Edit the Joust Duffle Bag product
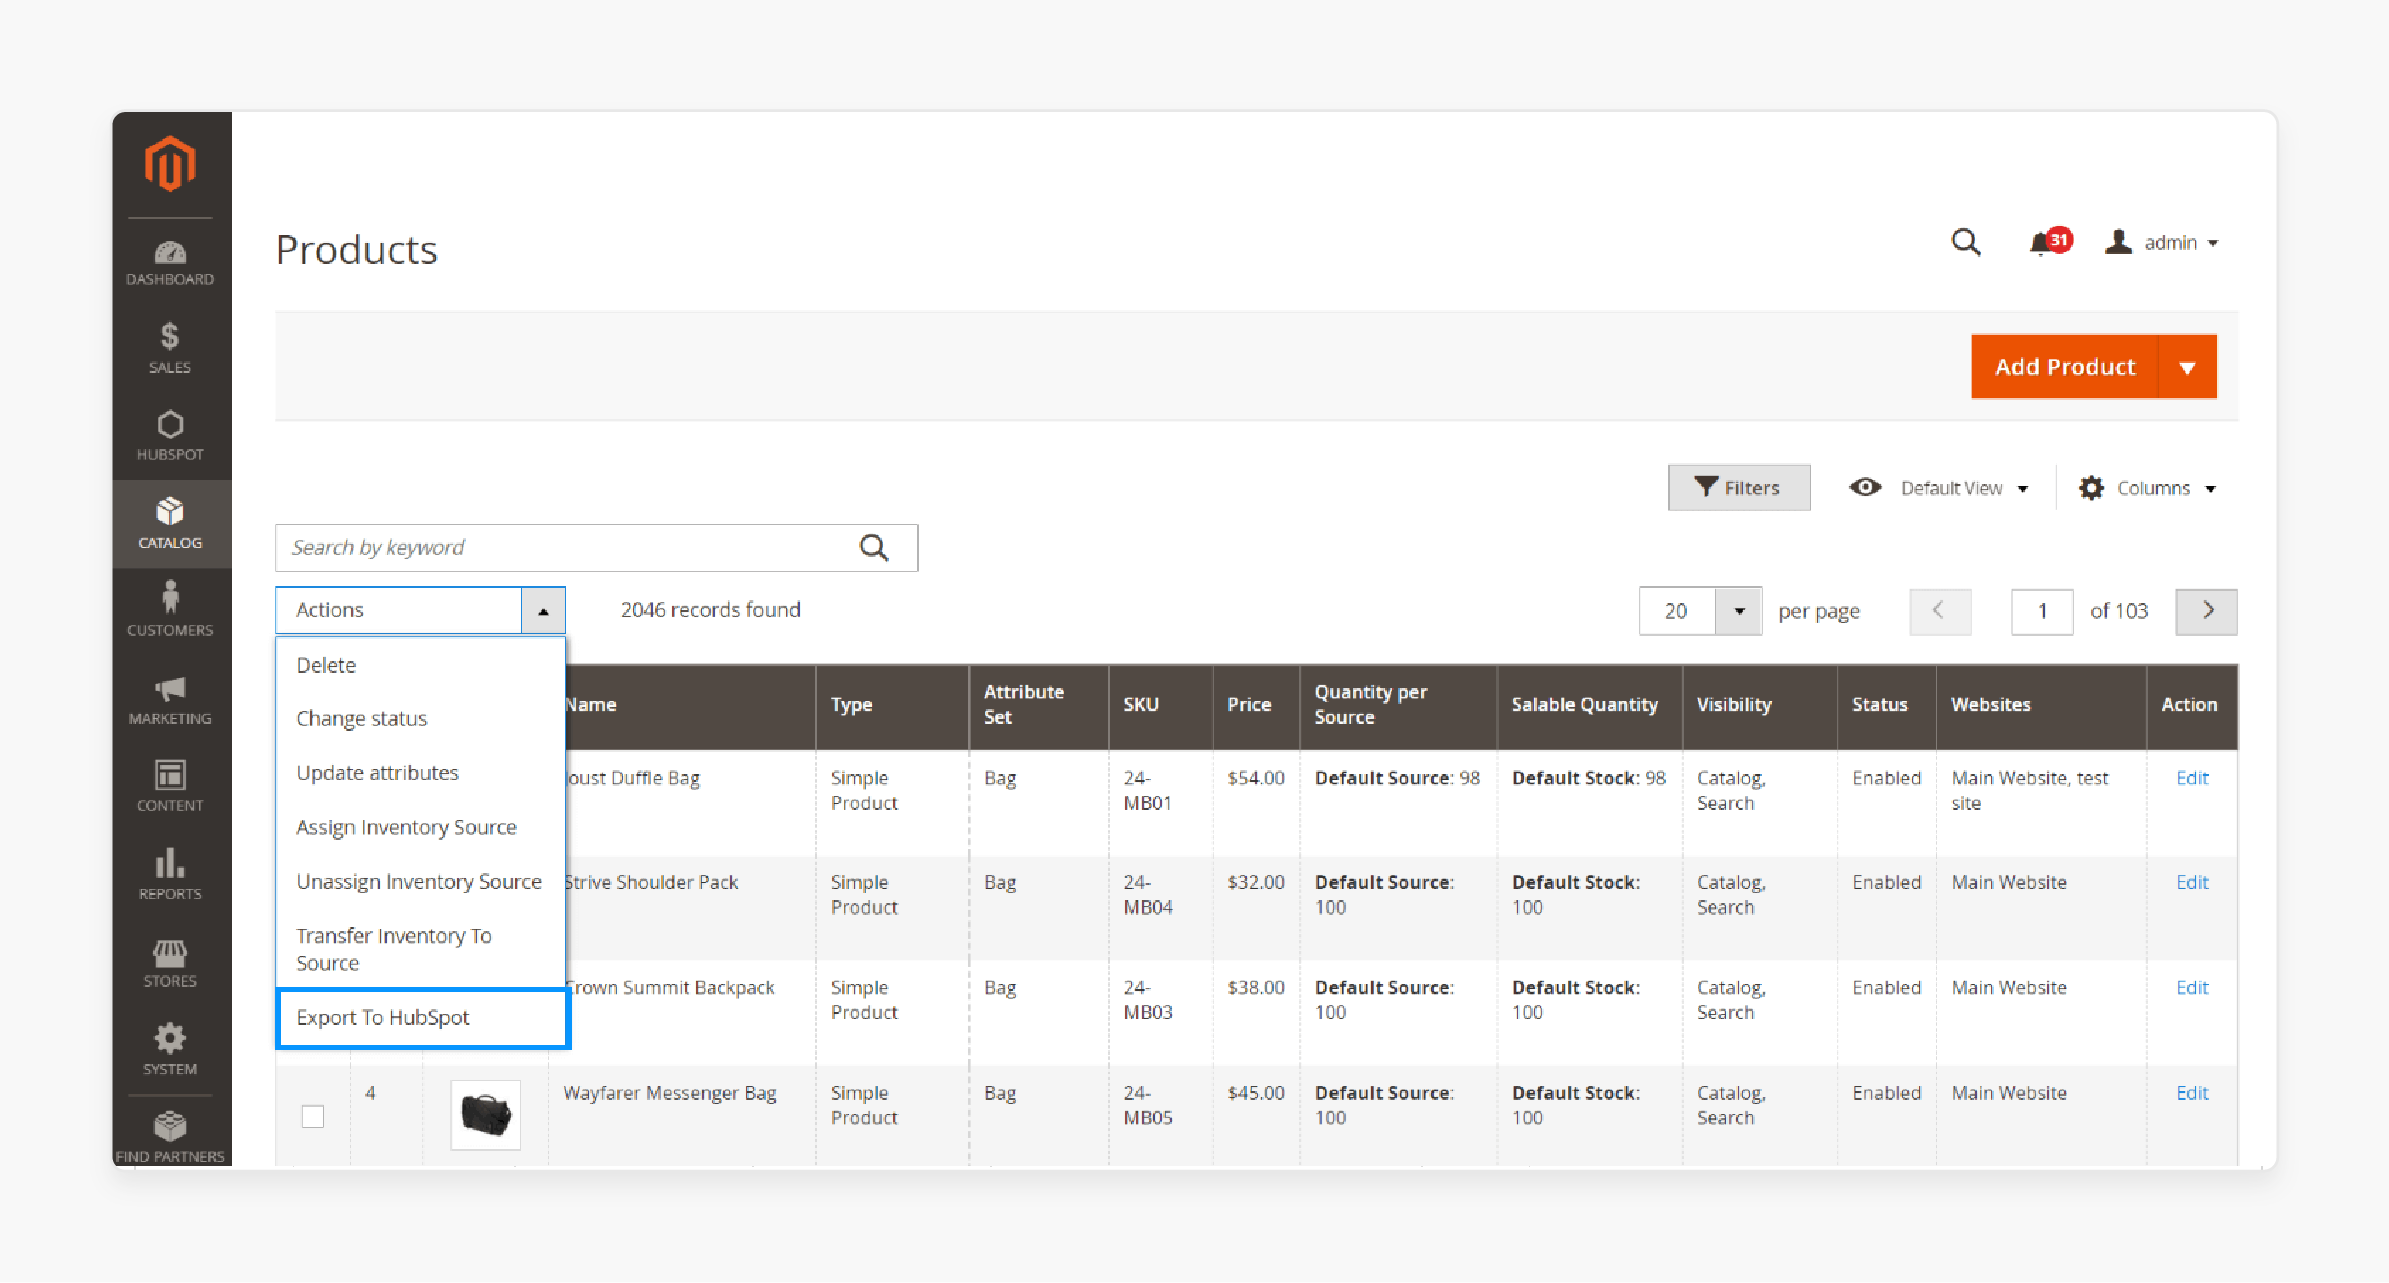Screen dimensions: 2389x1283 pyautogui.click(x=2192, y=778)
